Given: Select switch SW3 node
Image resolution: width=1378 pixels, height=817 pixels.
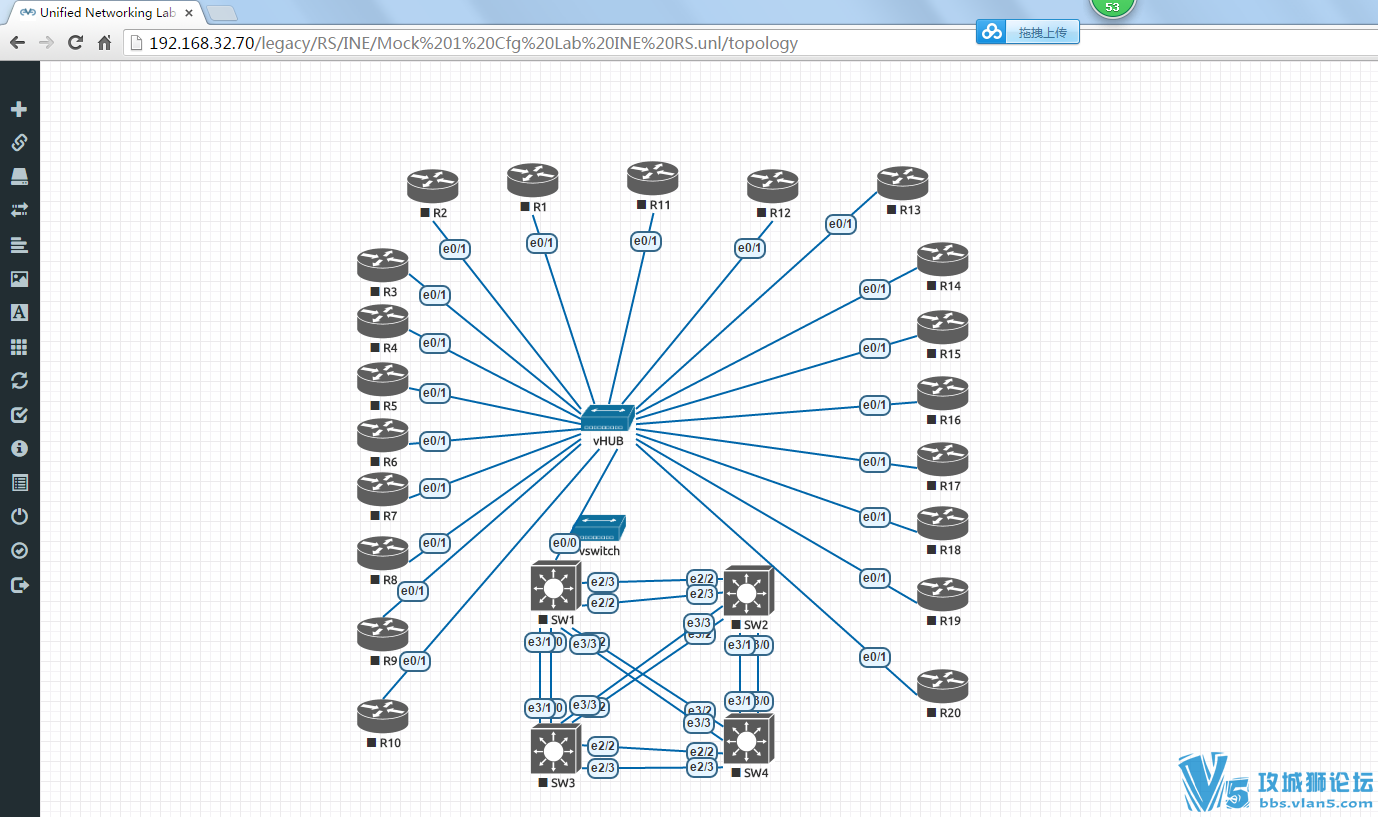Looking at the screenshot, I should (x=555, y=750).
